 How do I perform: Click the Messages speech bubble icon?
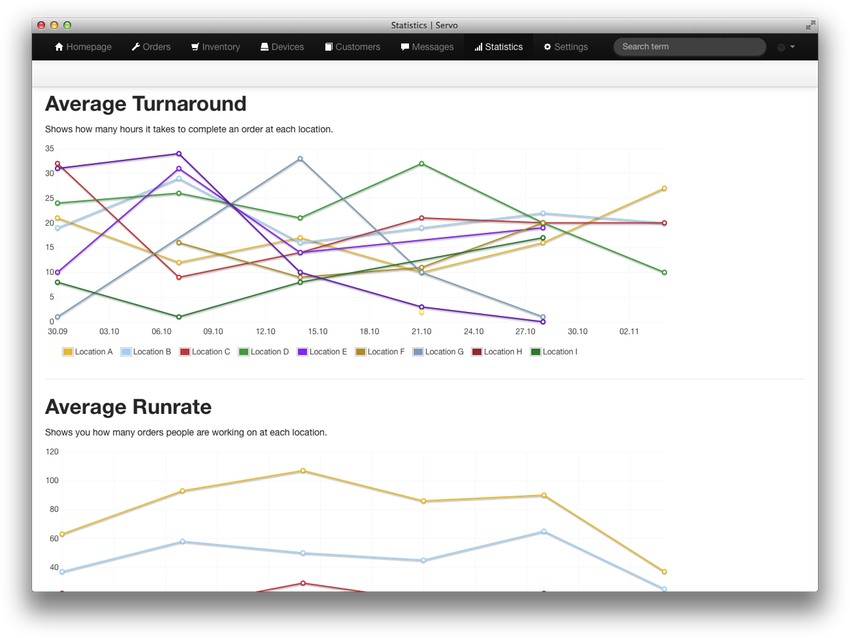point(405,47)
